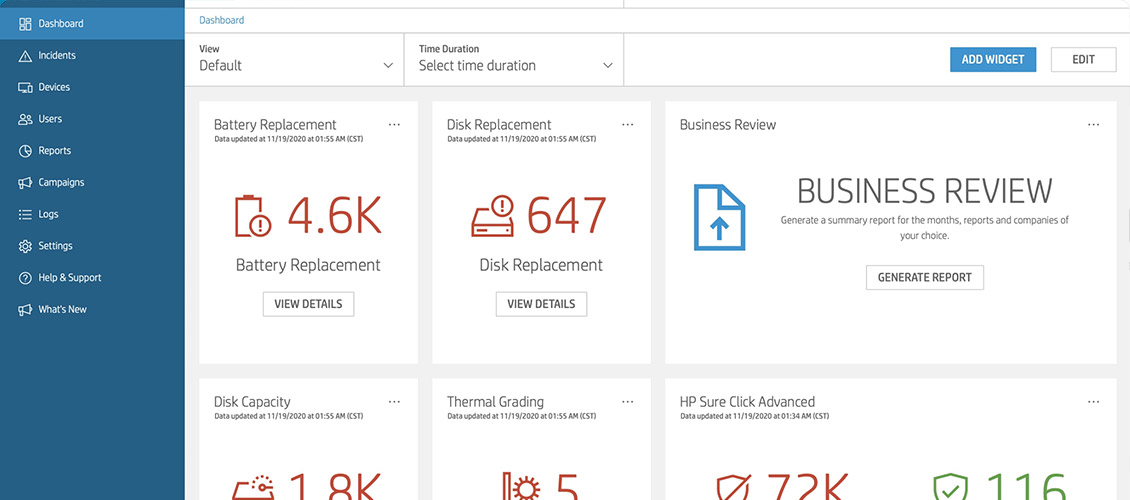Open the View Default dropdown

coord(296,59)
